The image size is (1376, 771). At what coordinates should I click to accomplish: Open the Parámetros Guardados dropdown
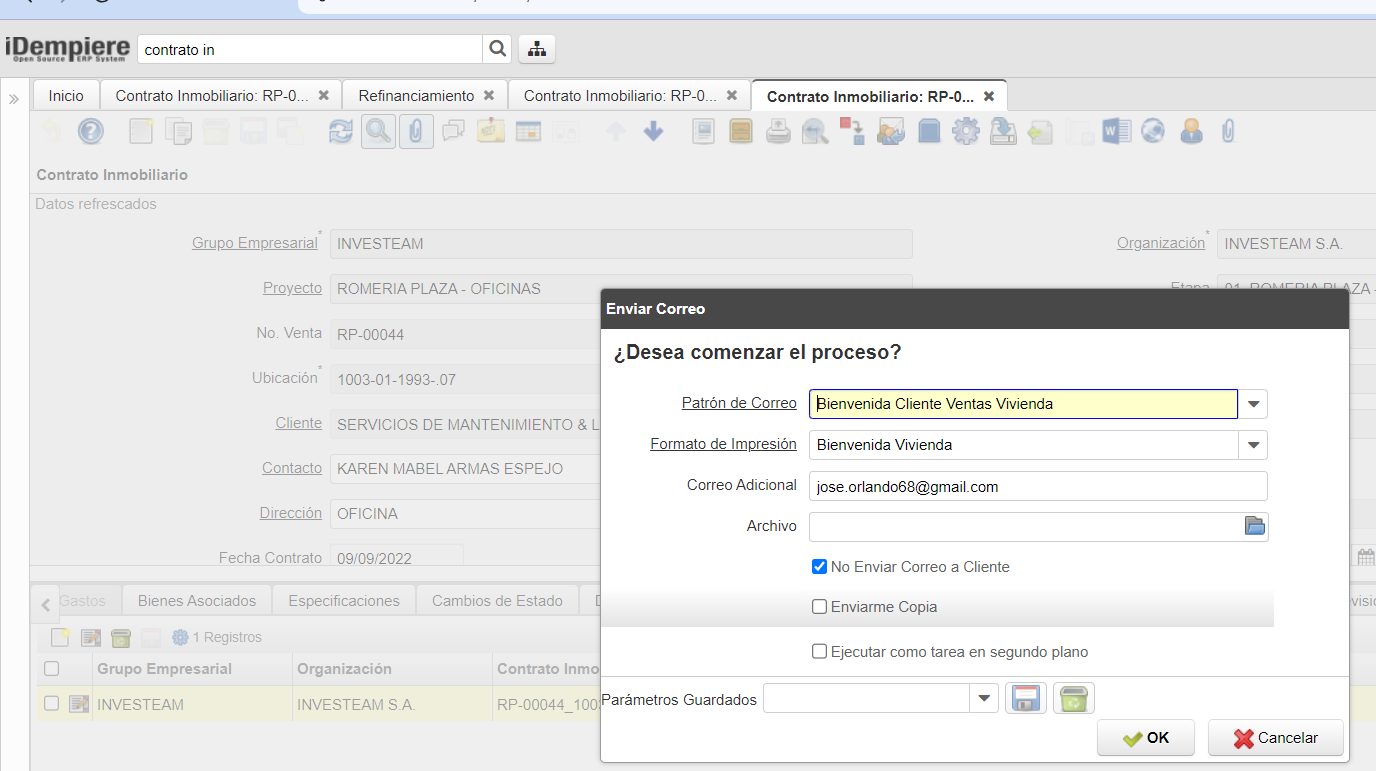[x=984, y=699]
